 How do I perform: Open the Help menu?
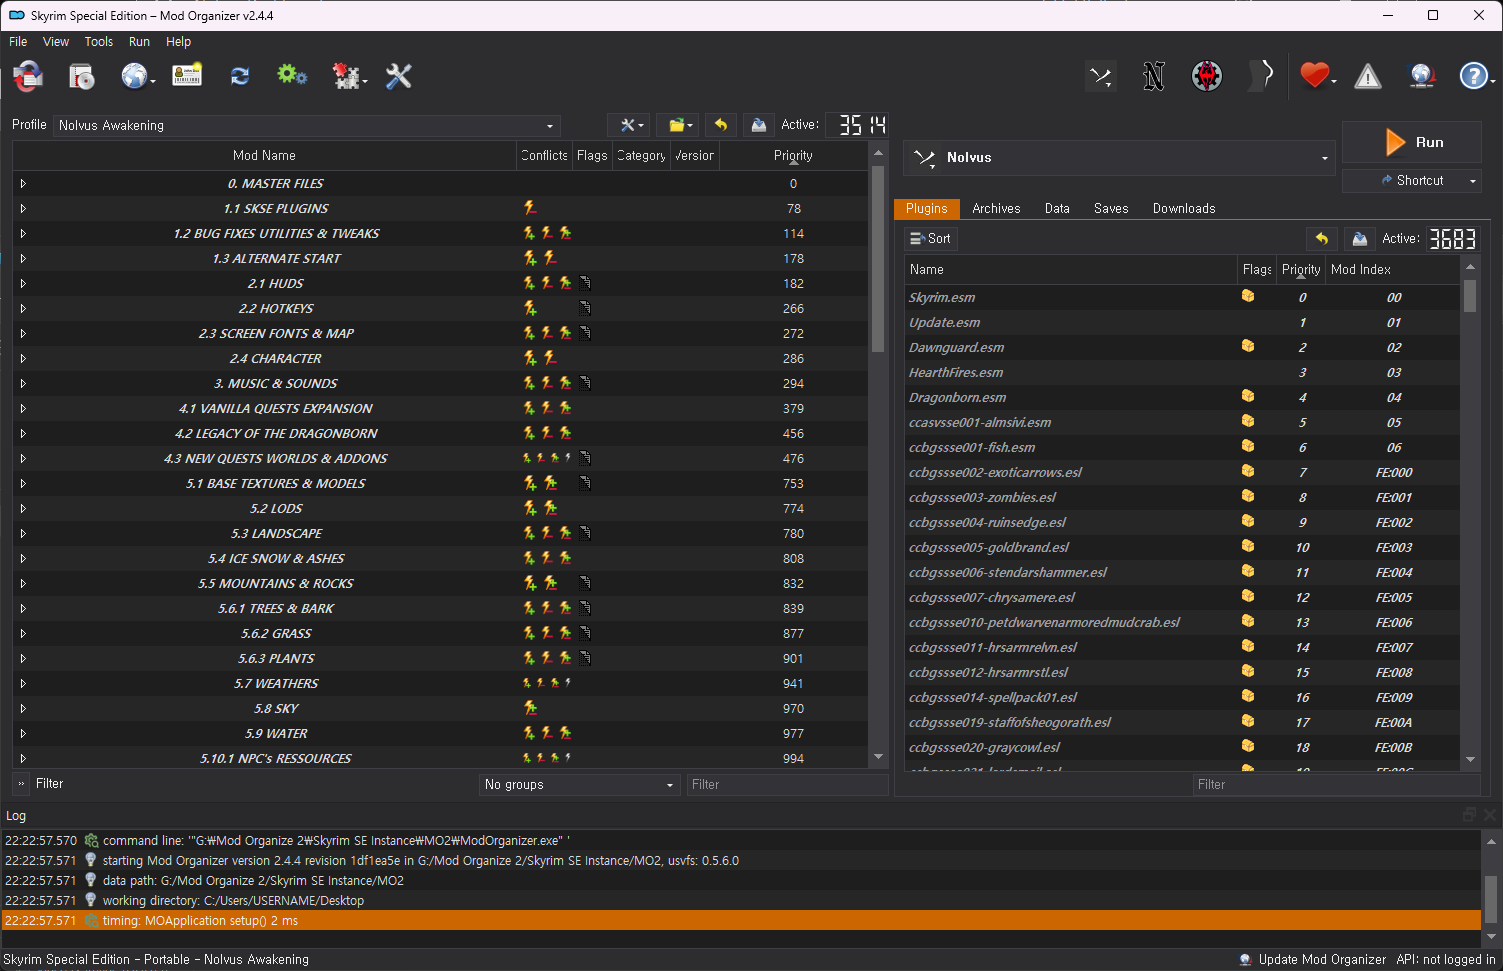click(178, 42)
